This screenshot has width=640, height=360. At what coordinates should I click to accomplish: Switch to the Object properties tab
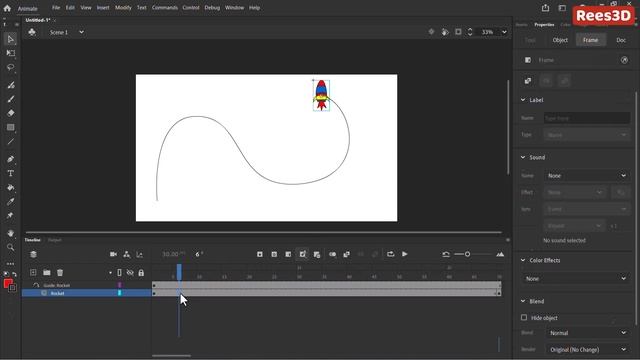tap(560, 40)
